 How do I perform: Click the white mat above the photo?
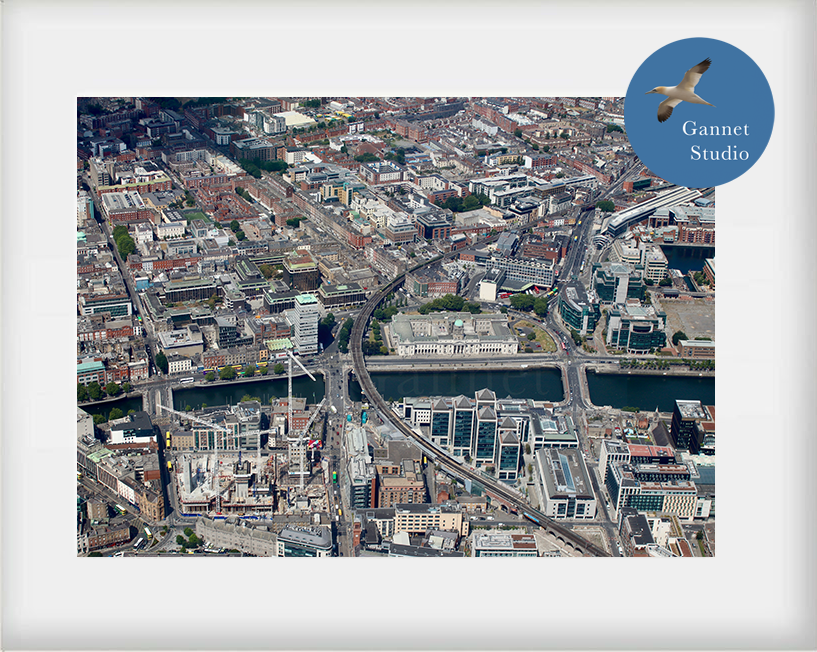coord(350,60)
